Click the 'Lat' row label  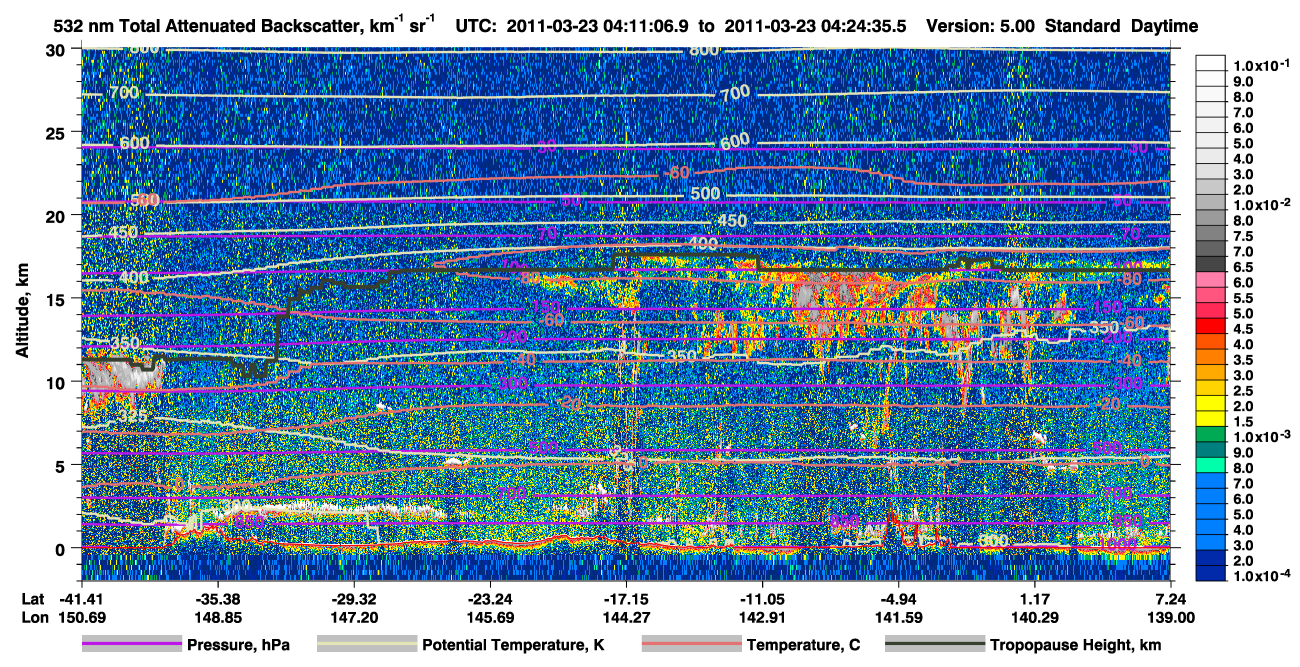pos(33,599)
